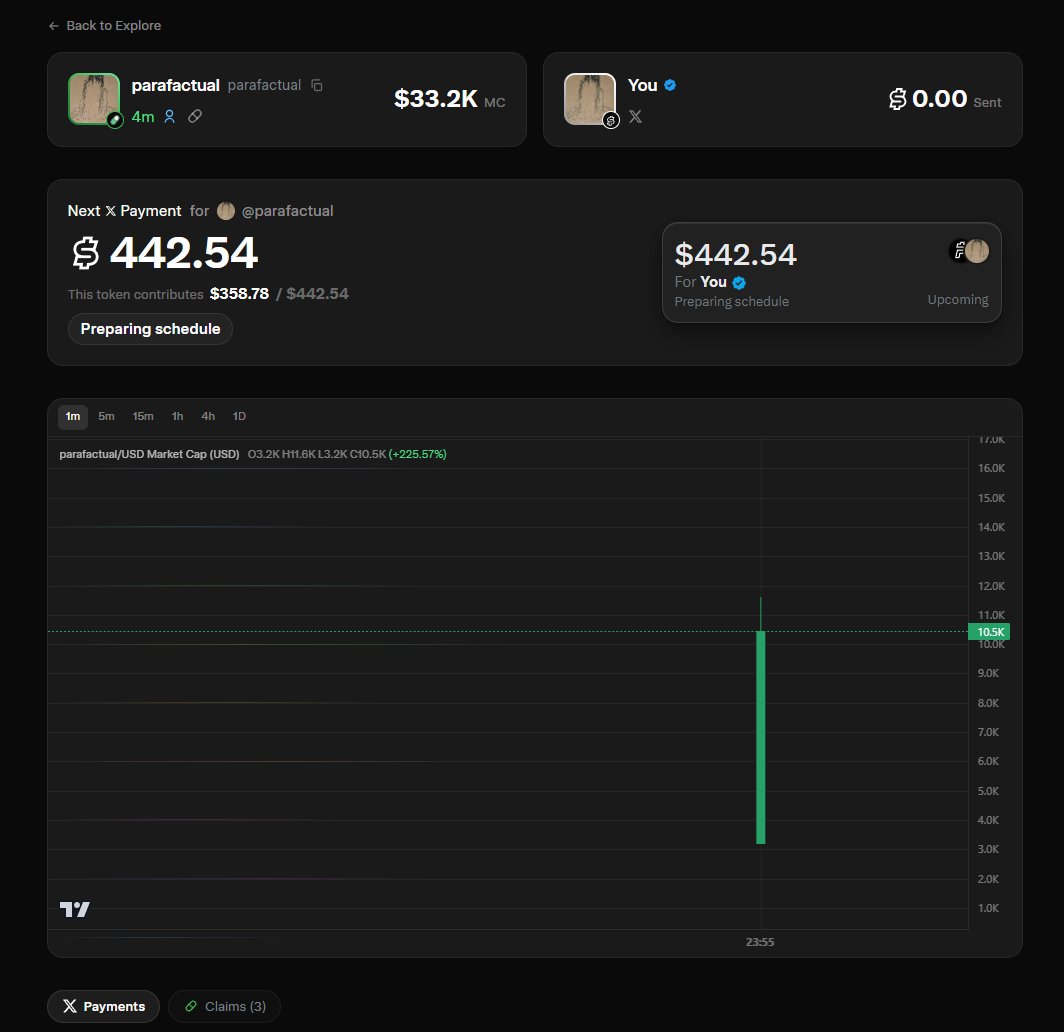Click the $358.78 contribution amount
Image resolution: width=1064 pixels, height=1032 pixels.
[x=239, y=294]
